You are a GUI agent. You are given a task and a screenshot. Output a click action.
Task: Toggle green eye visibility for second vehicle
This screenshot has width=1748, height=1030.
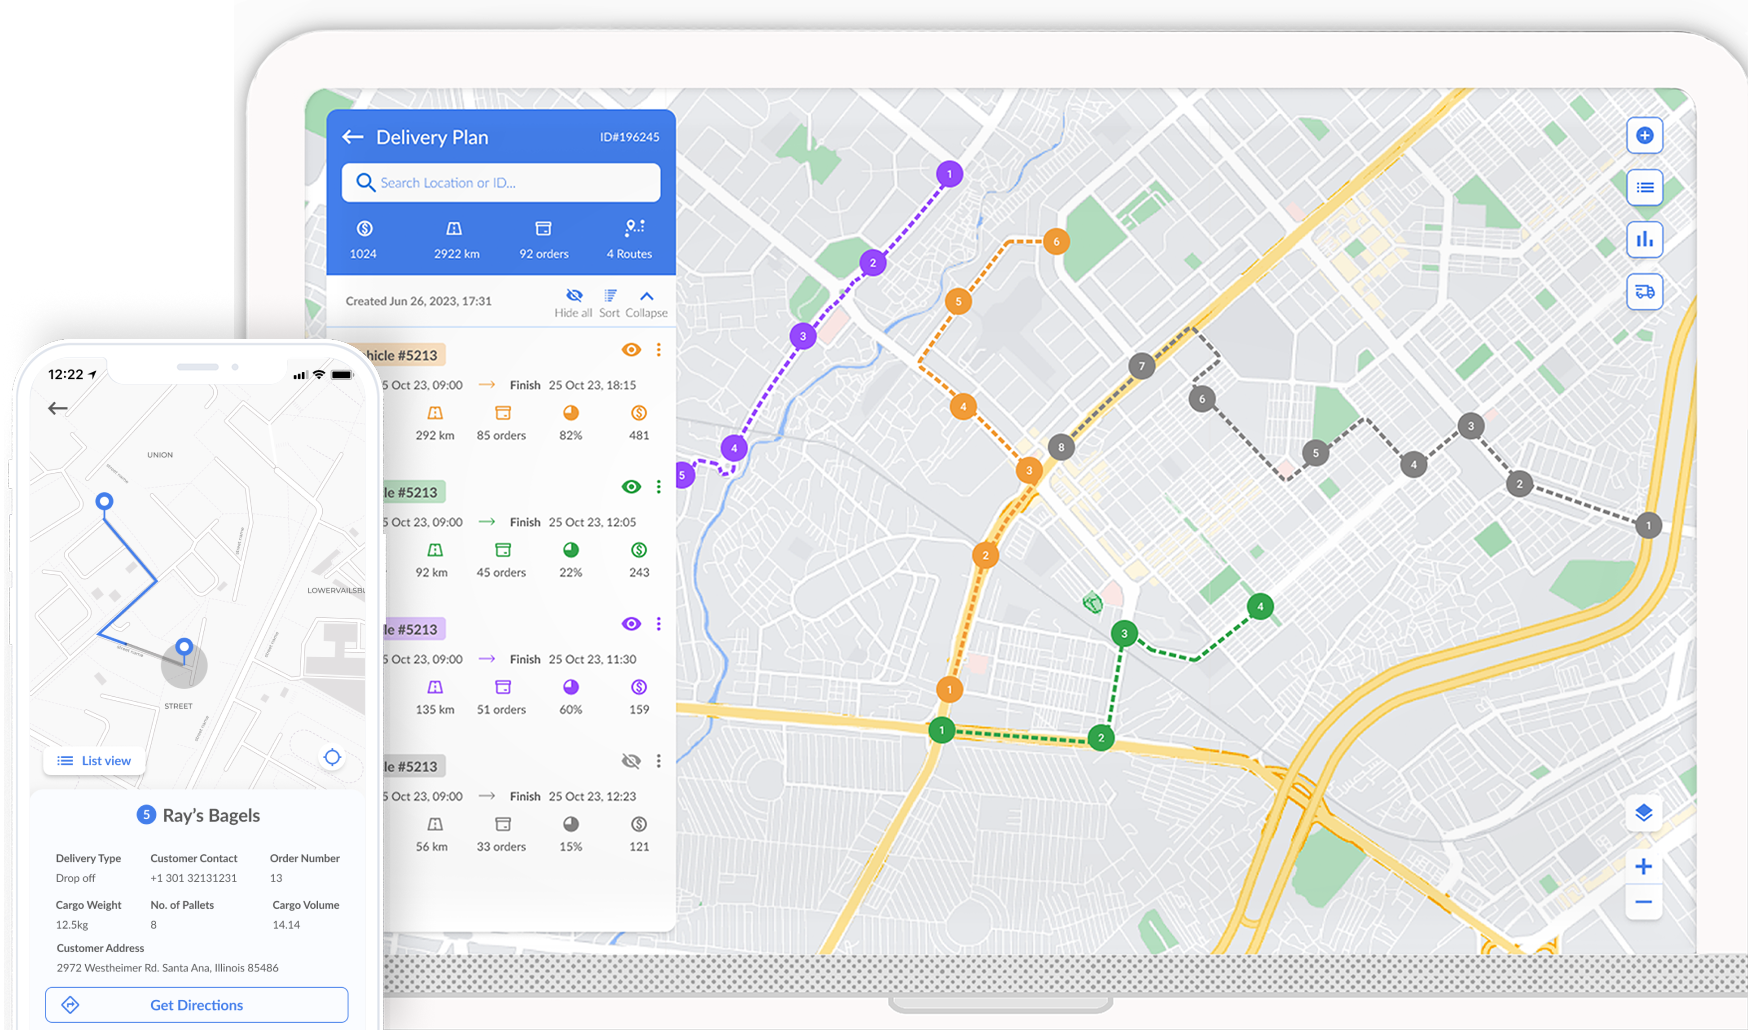(631, 487)
